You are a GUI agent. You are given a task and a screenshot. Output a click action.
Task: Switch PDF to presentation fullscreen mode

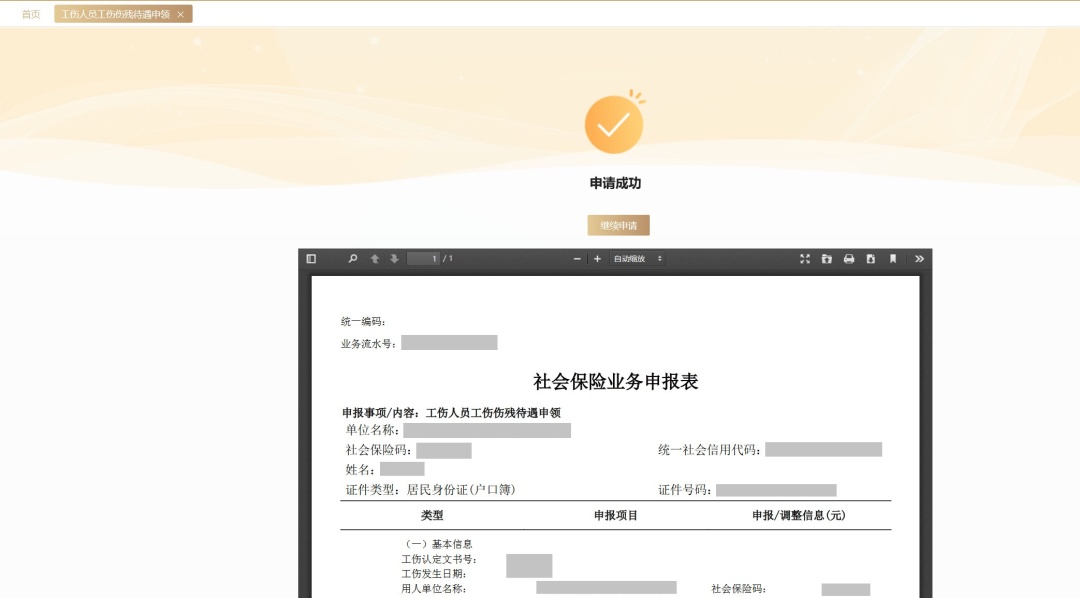pos(805,259)
